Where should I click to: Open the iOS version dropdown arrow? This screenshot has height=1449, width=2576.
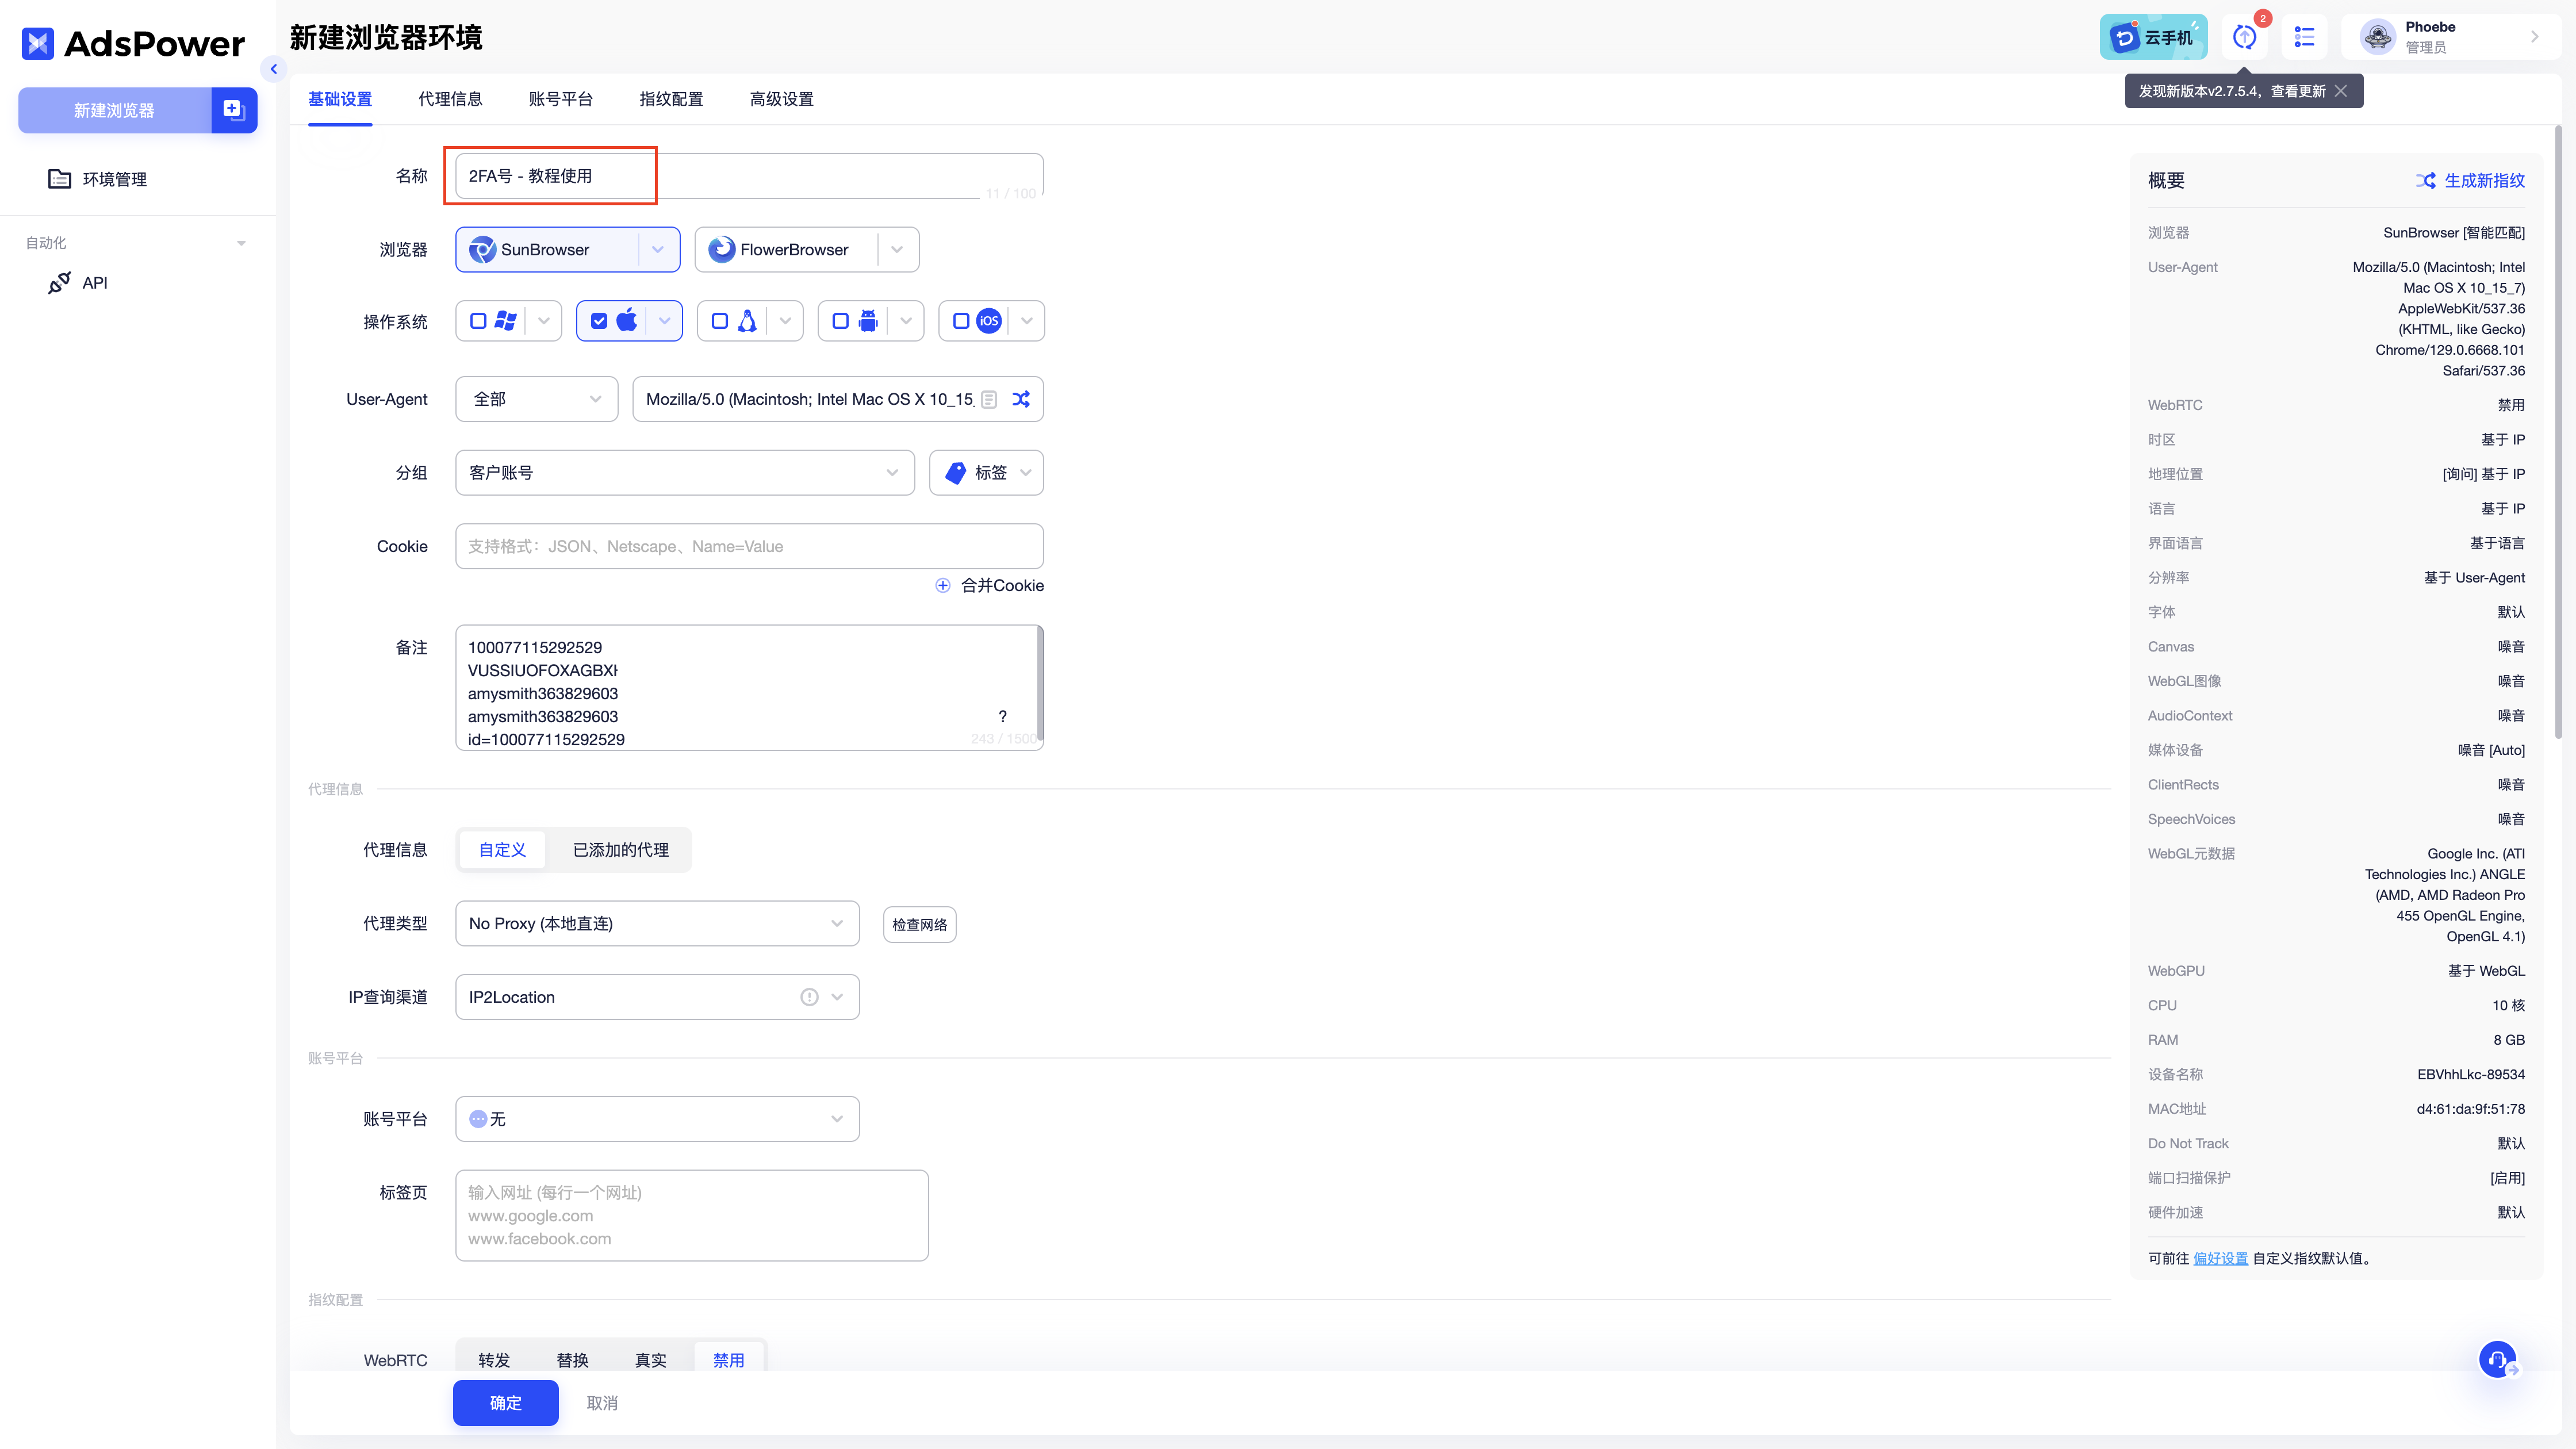(1026, 321)
